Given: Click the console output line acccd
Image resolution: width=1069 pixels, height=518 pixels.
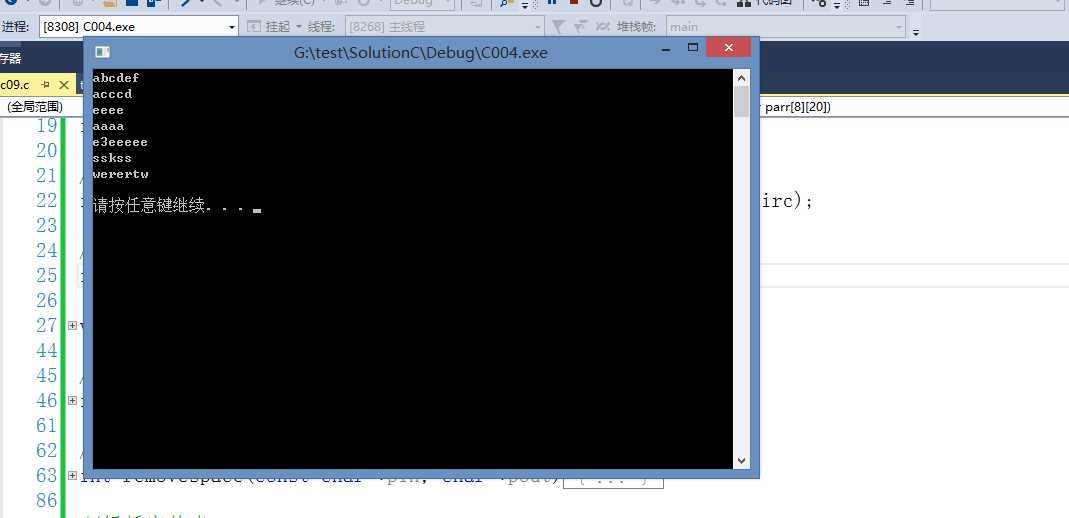Looking at the screenshot, I should [x=112, y=94].
